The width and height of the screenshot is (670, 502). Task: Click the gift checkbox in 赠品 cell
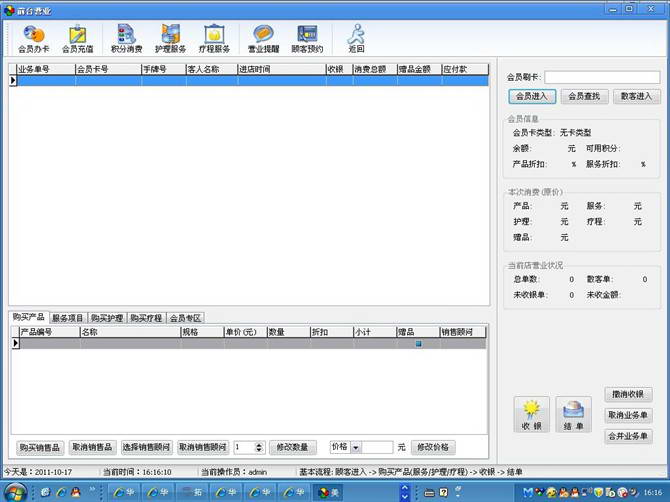(419, 343)
